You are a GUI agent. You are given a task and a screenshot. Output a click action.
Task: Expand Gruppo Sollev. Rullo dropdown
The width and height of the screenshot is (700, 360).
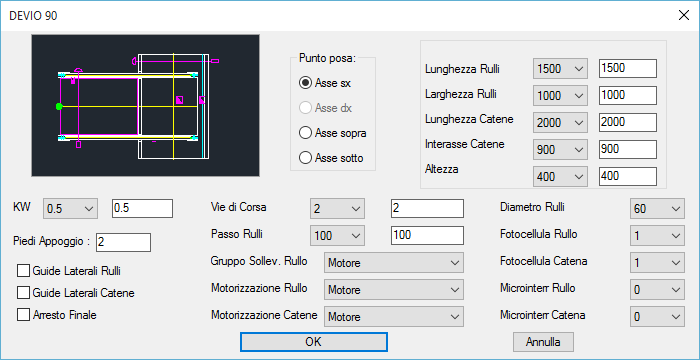394,263
